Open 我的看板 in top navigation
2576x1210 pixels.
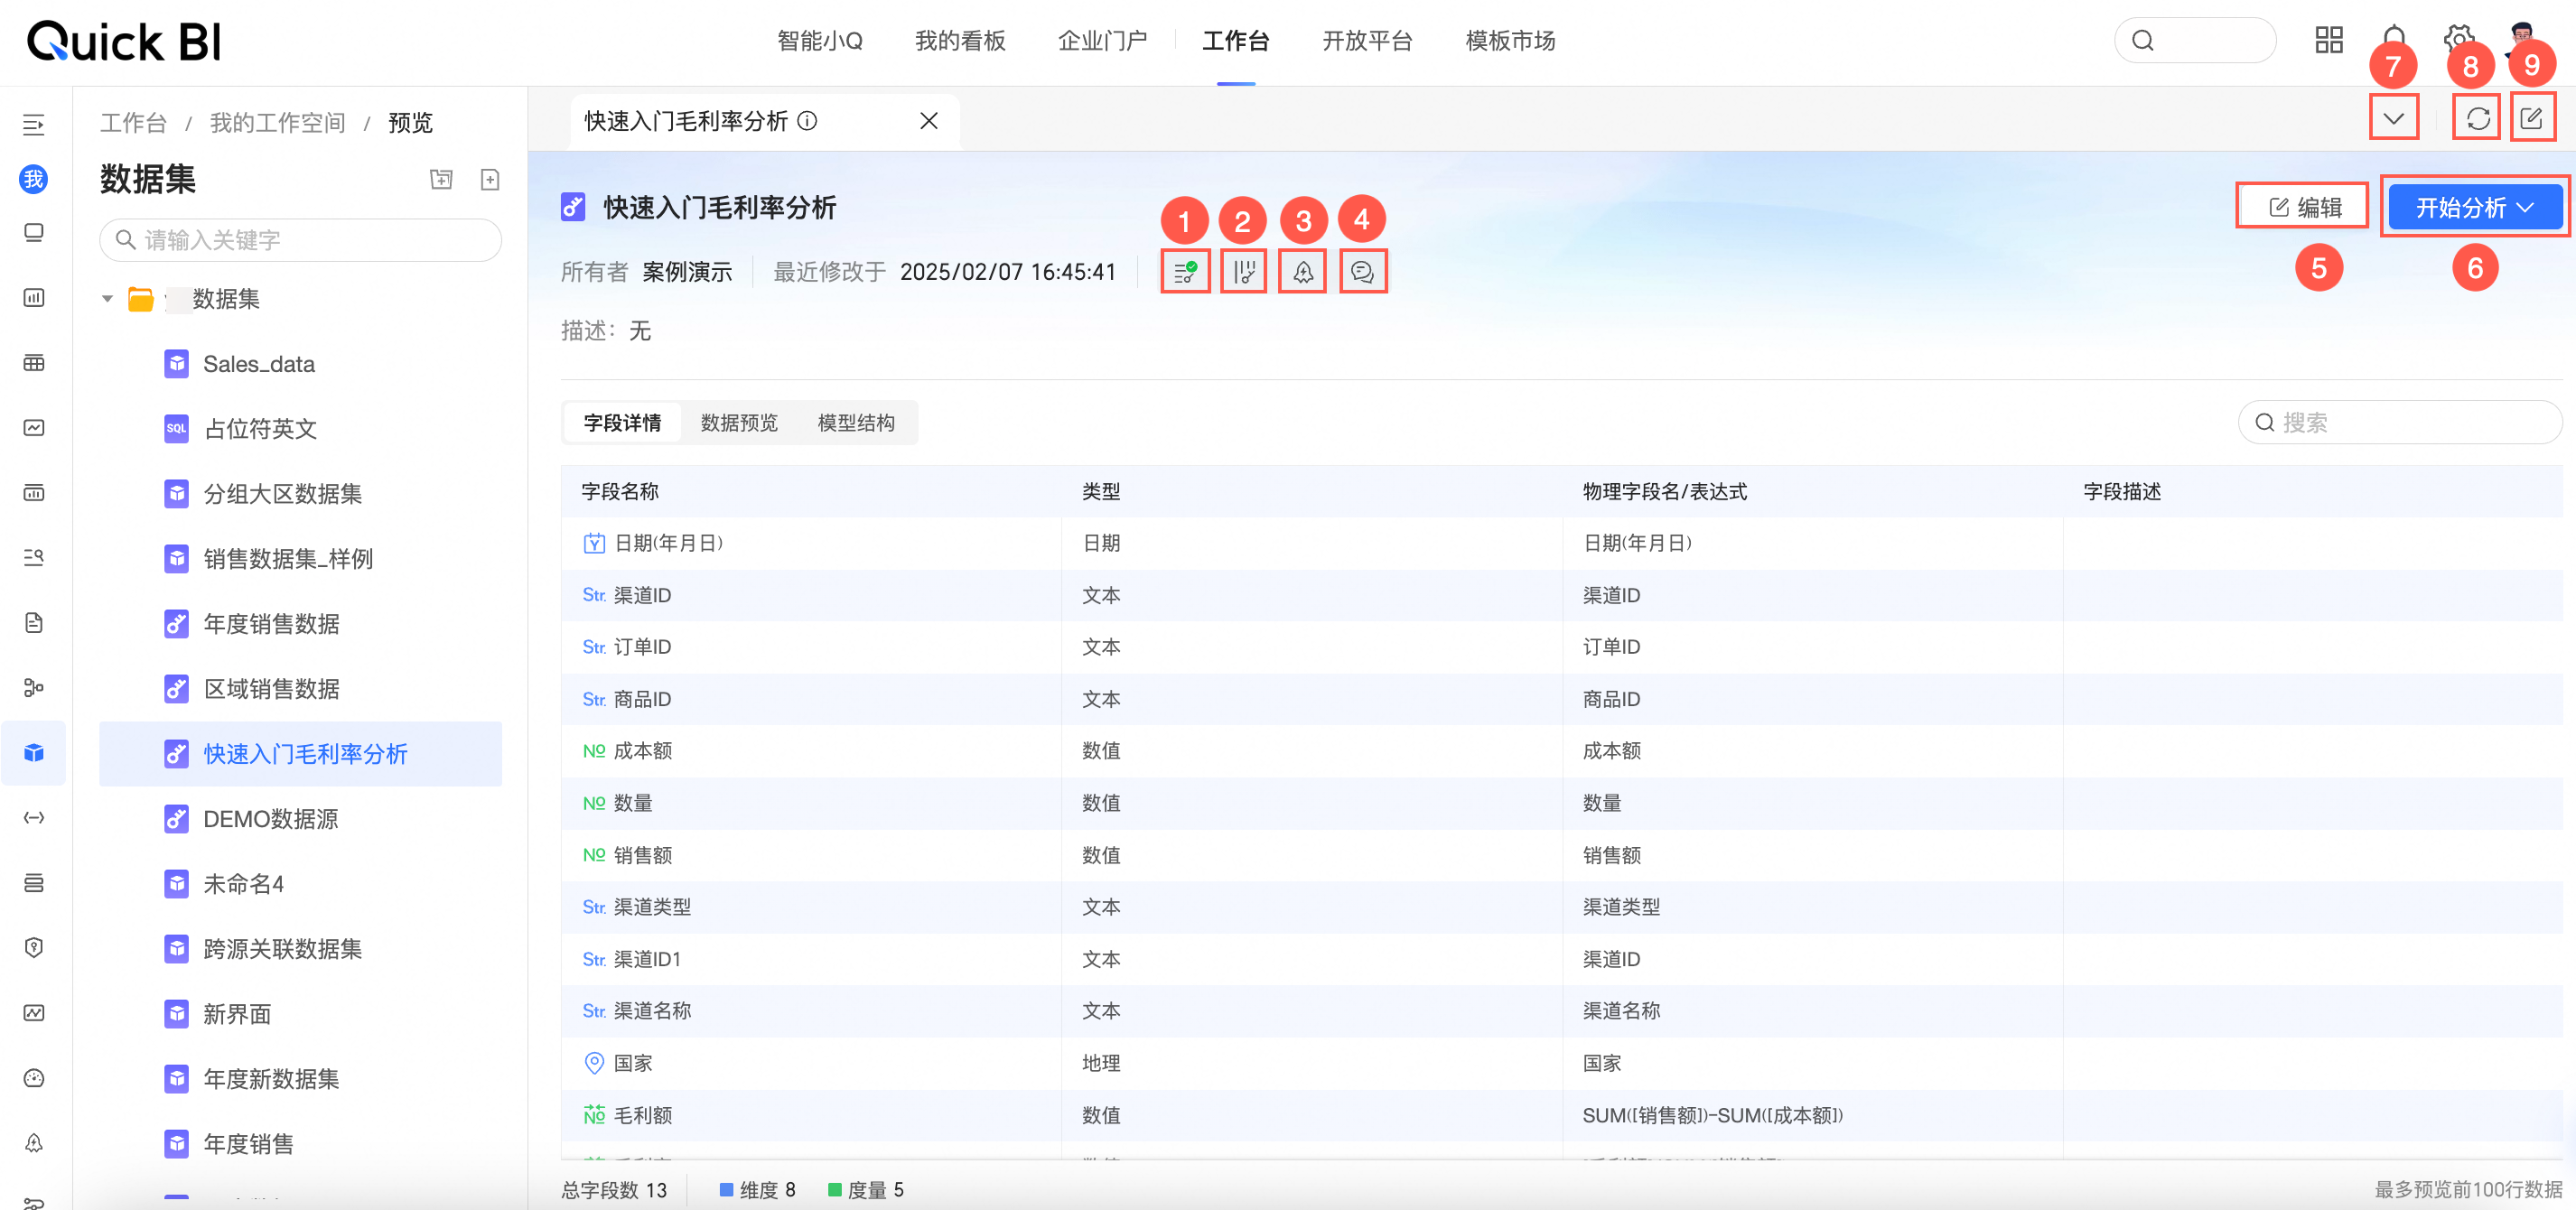click(960, 41)
